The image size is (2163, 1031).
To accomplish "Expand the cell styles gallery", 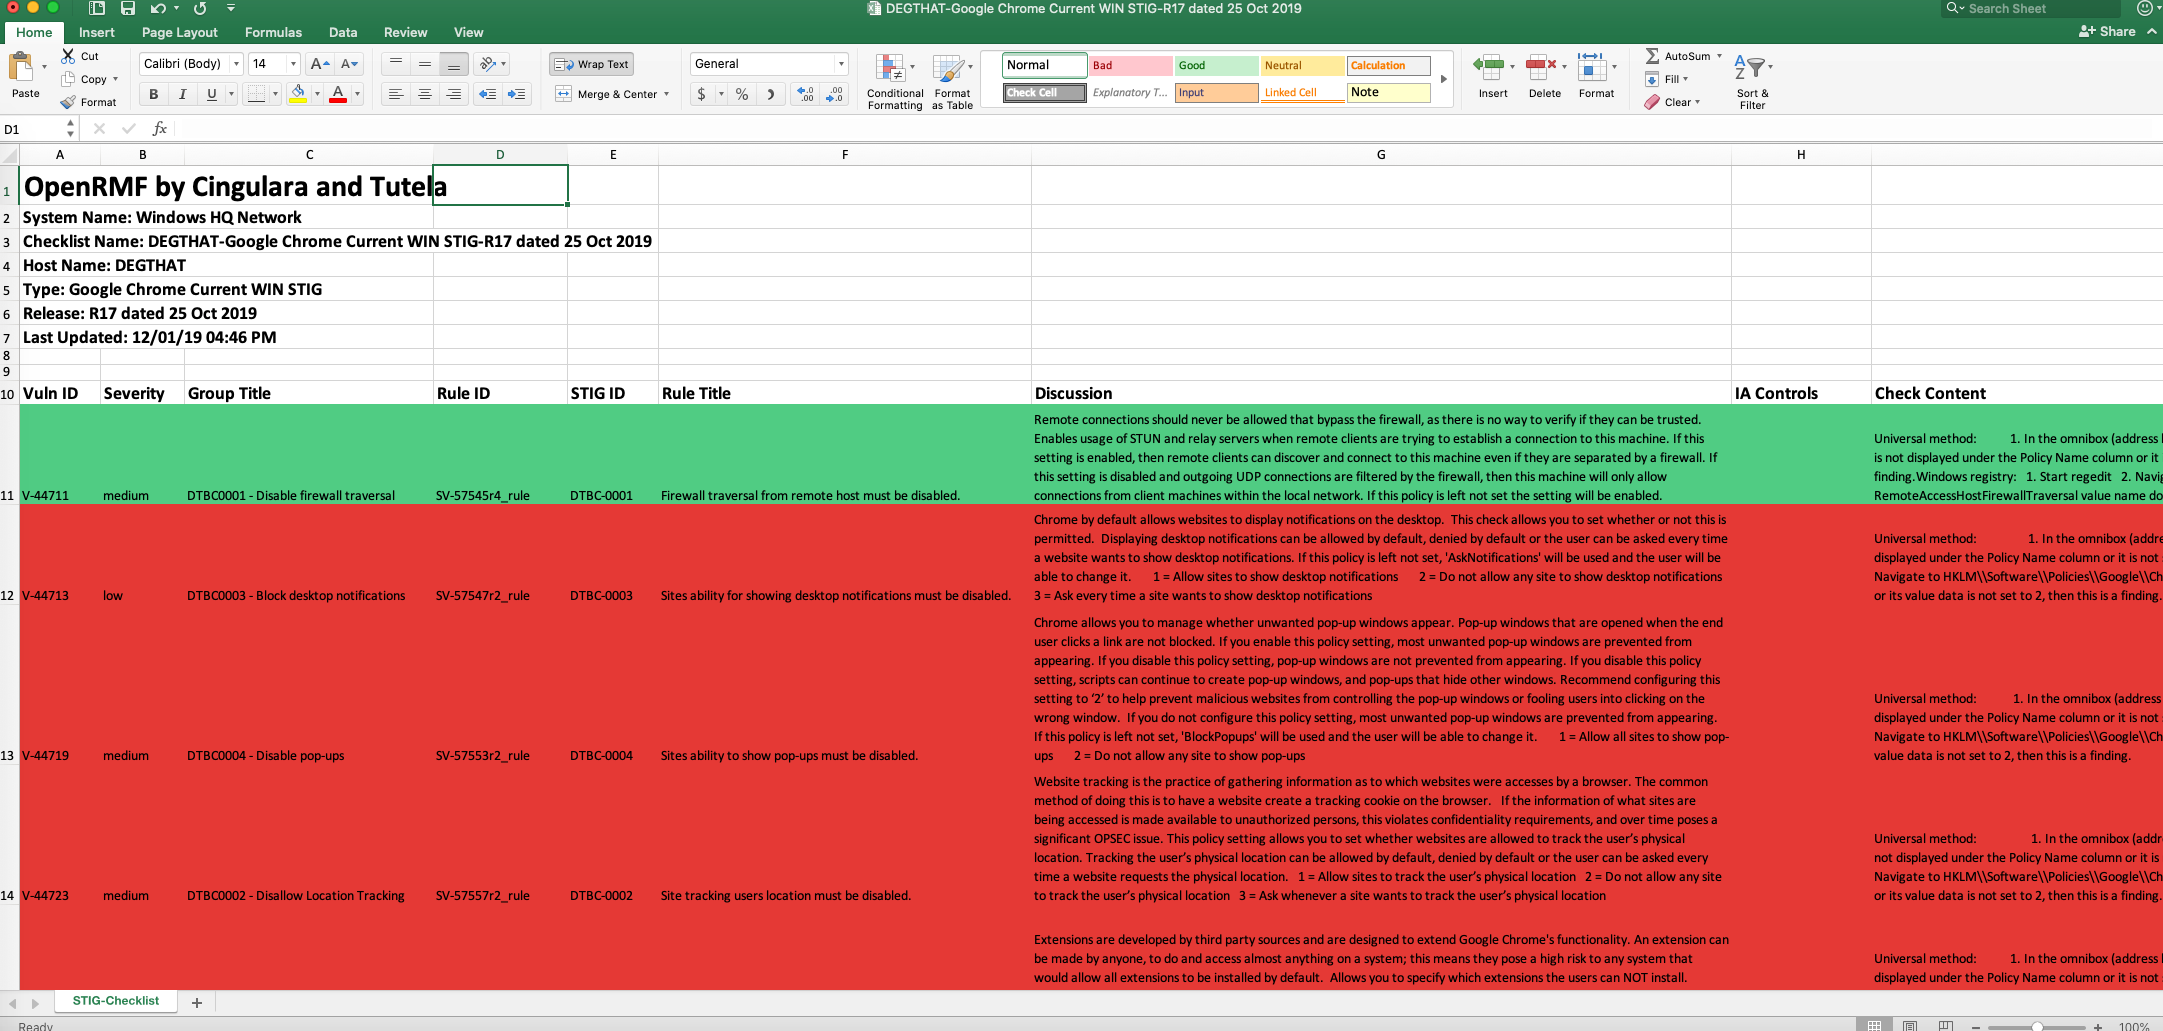I will (1443, 79).
